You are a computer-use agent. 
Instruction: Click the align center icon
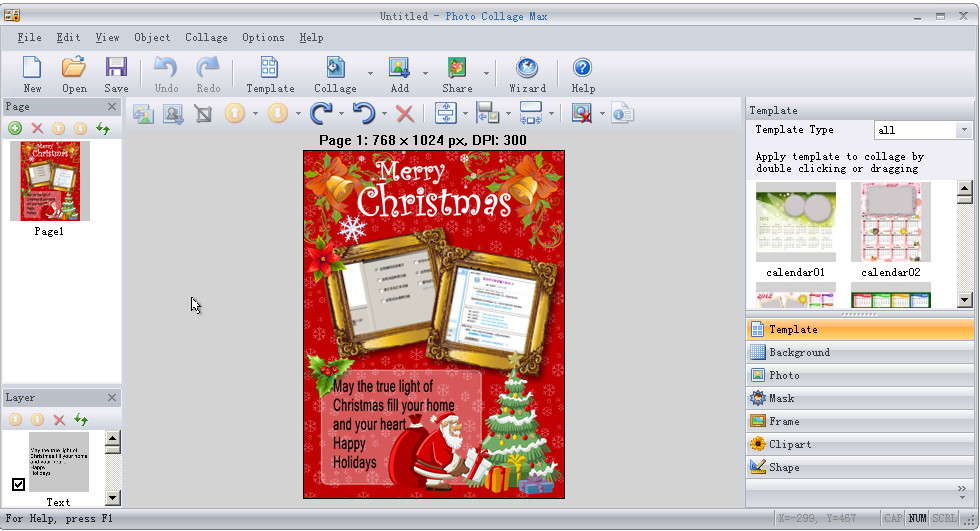click(446, 114)
